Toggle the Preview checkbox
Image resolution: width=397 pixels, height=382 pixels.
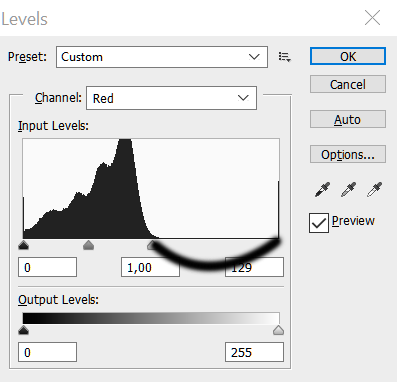pyautogui.click(x=319, y=223)
